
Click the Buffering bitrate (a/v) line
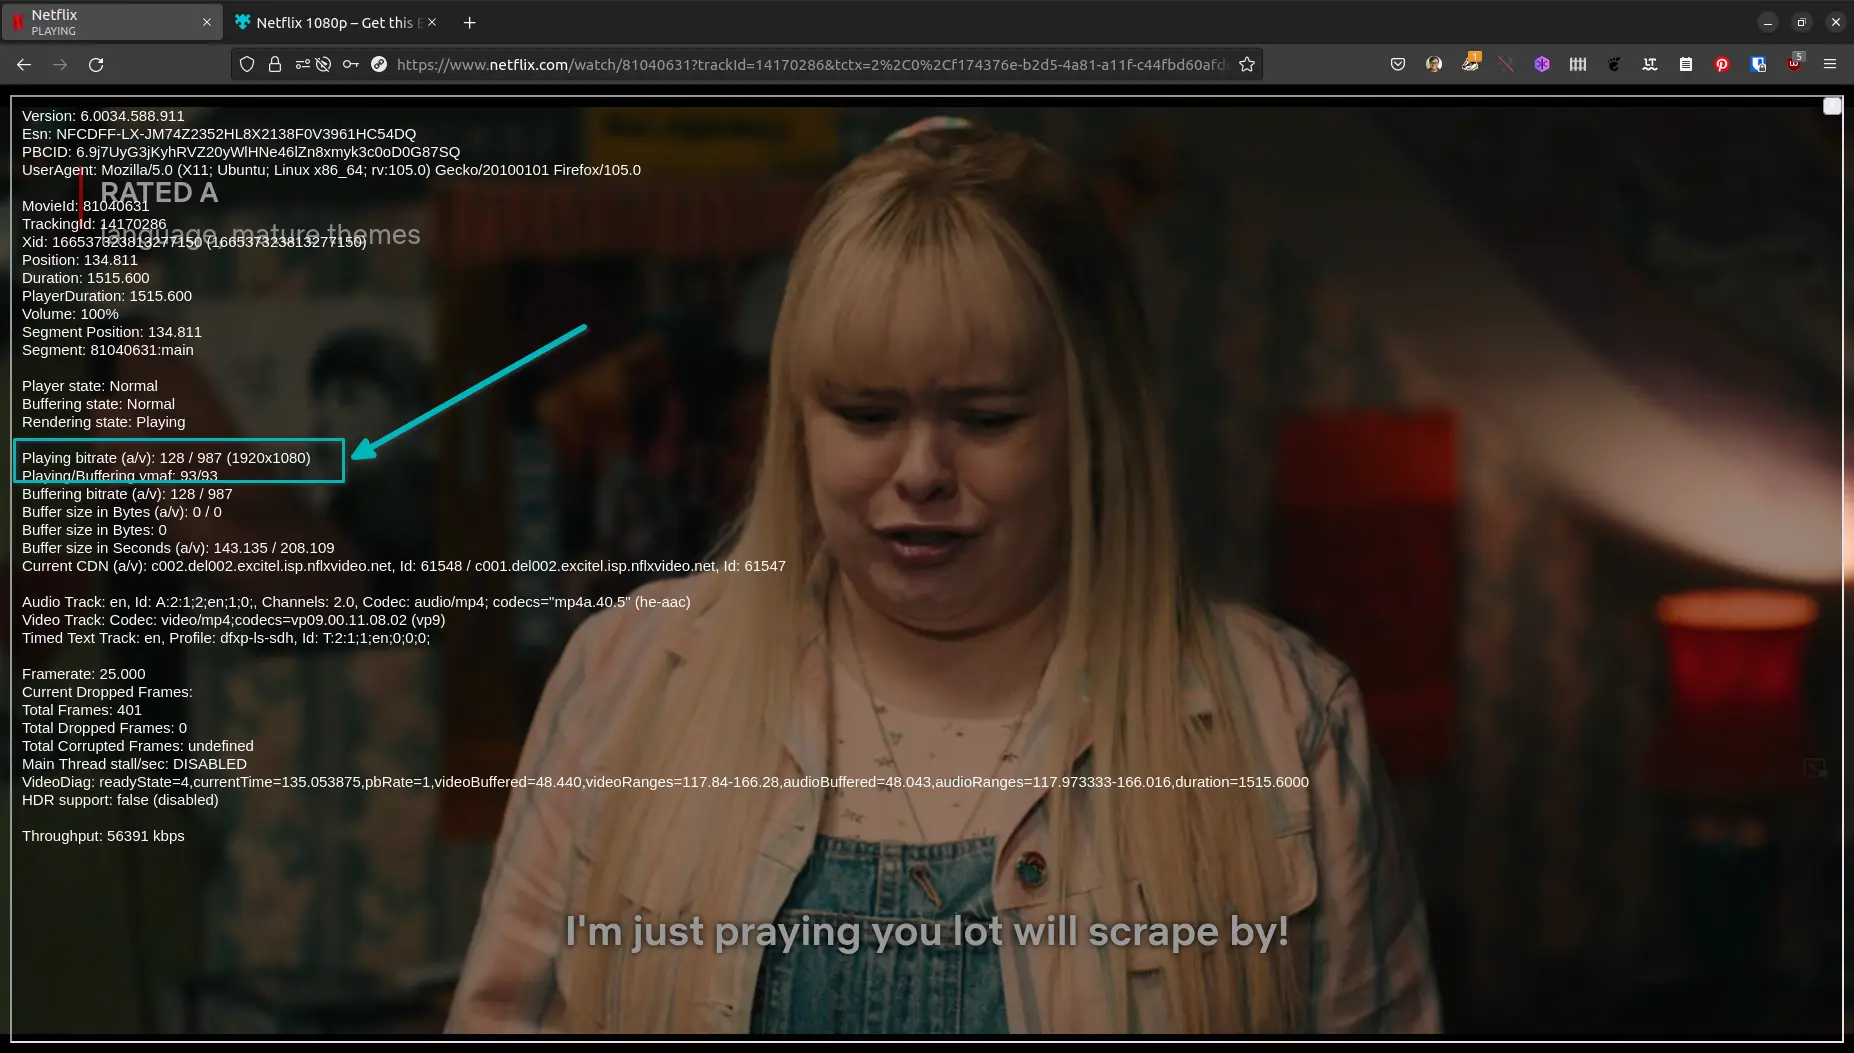127,494
